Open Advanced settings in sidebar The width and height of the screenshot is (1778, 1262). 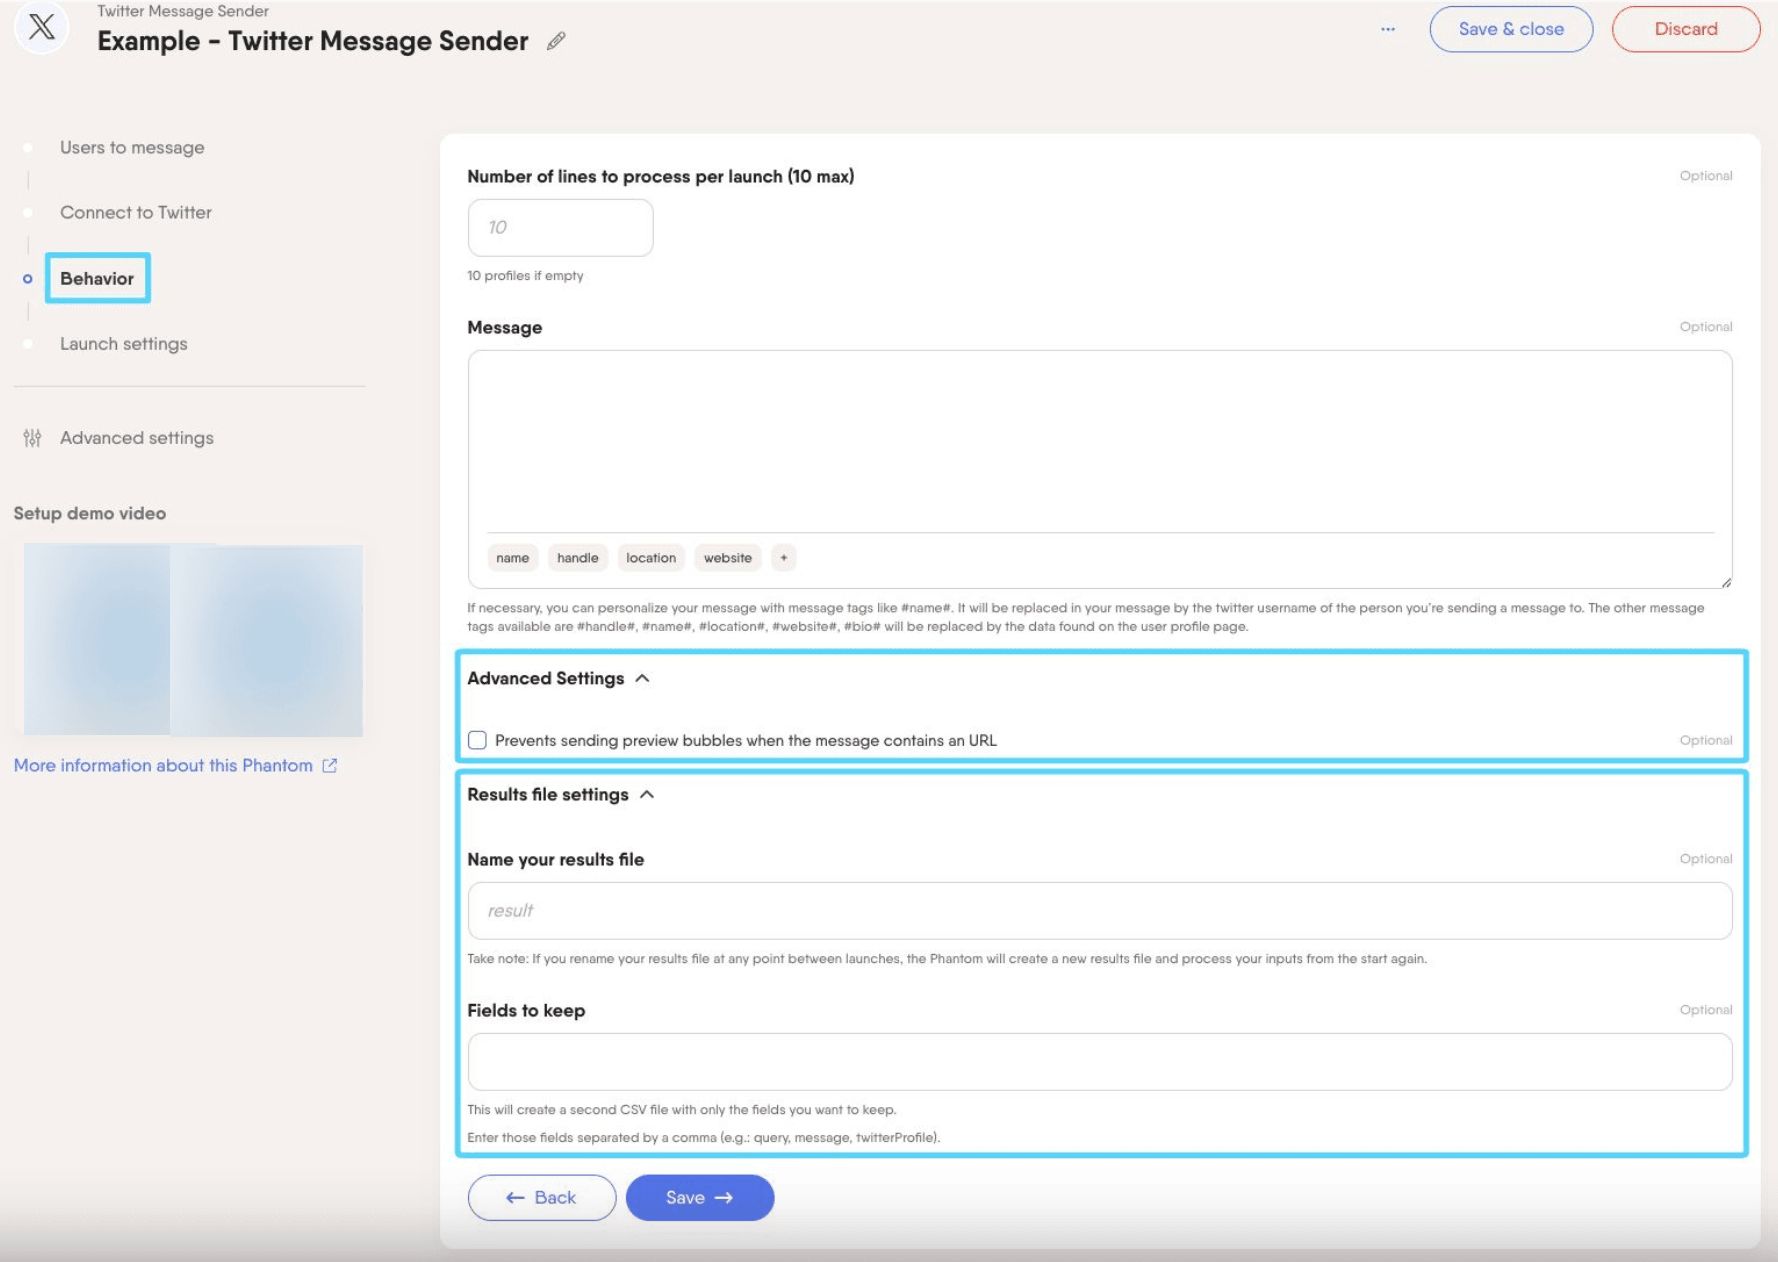point(137,438)
